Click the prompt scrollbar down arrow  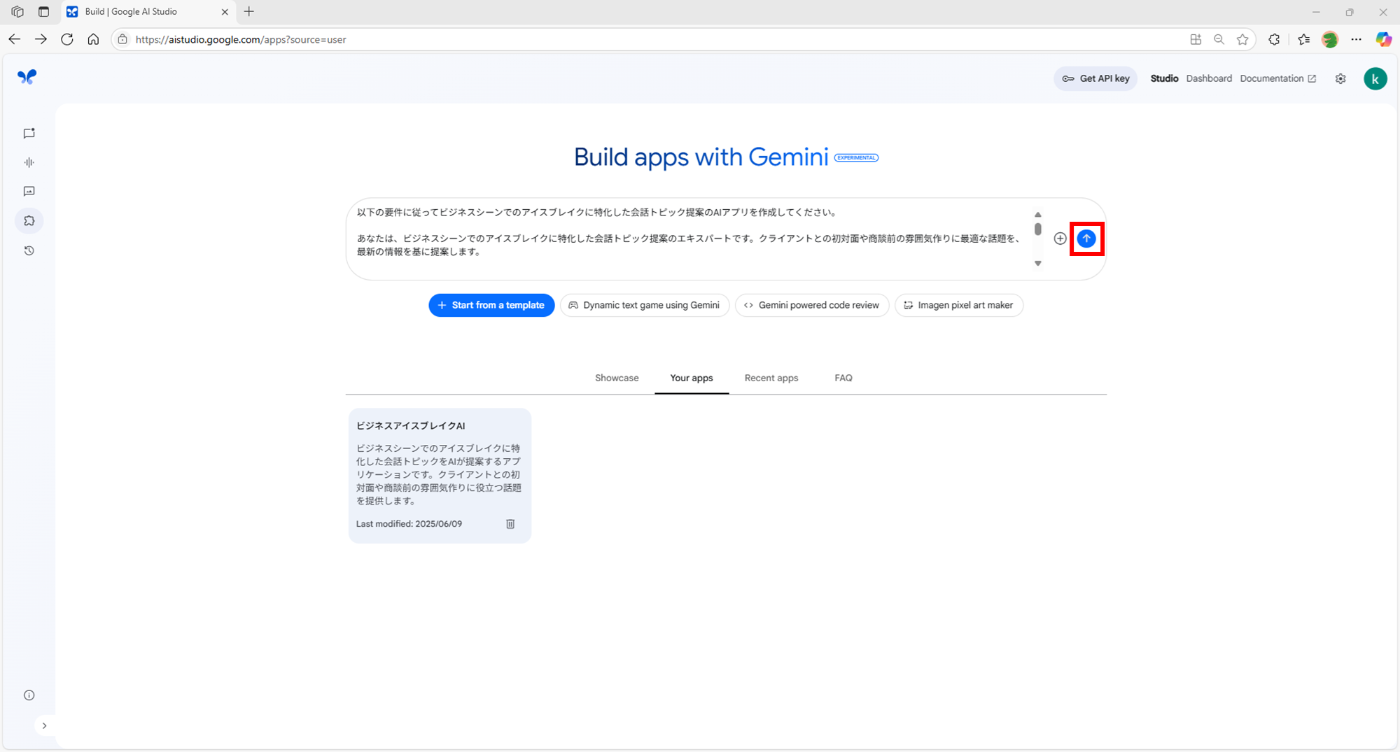click(x=1038, y=264)
